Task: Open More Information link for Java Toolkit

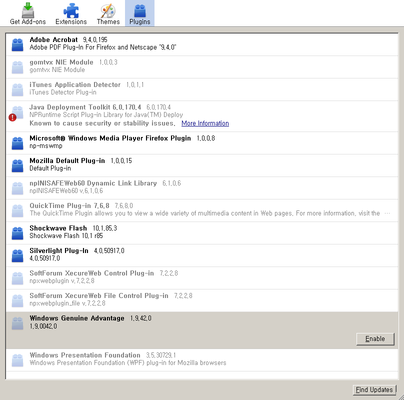Action: click(205, 123)
